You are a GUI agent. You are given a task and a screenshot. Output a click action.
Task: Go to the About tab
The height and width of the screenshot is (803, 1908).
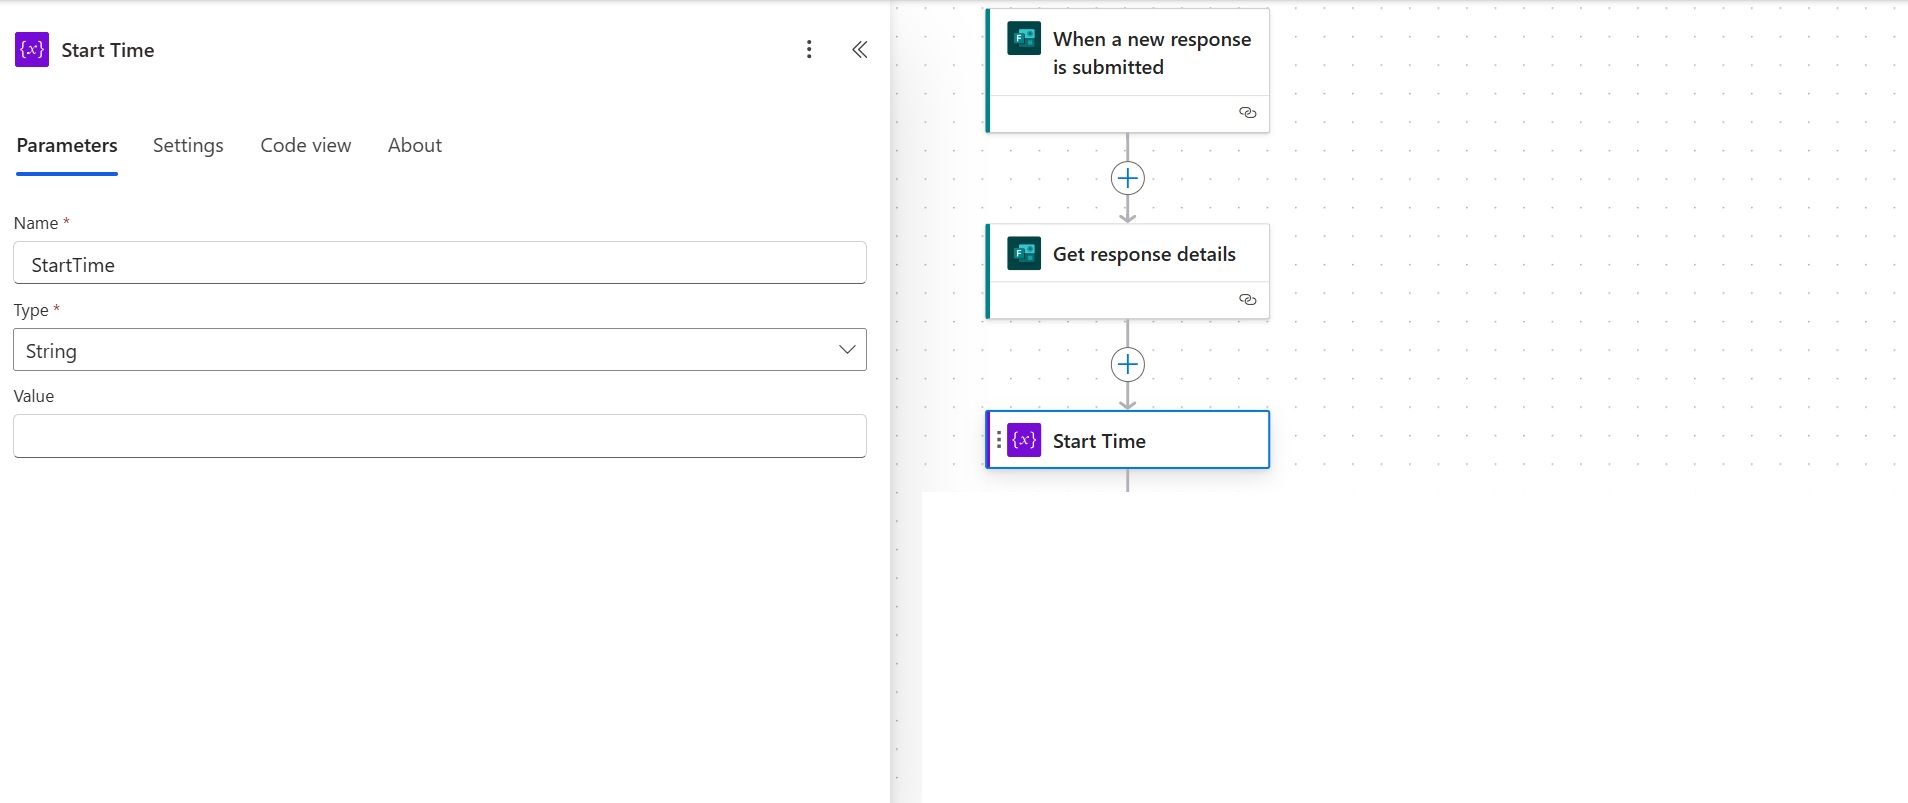coord(415,145)
